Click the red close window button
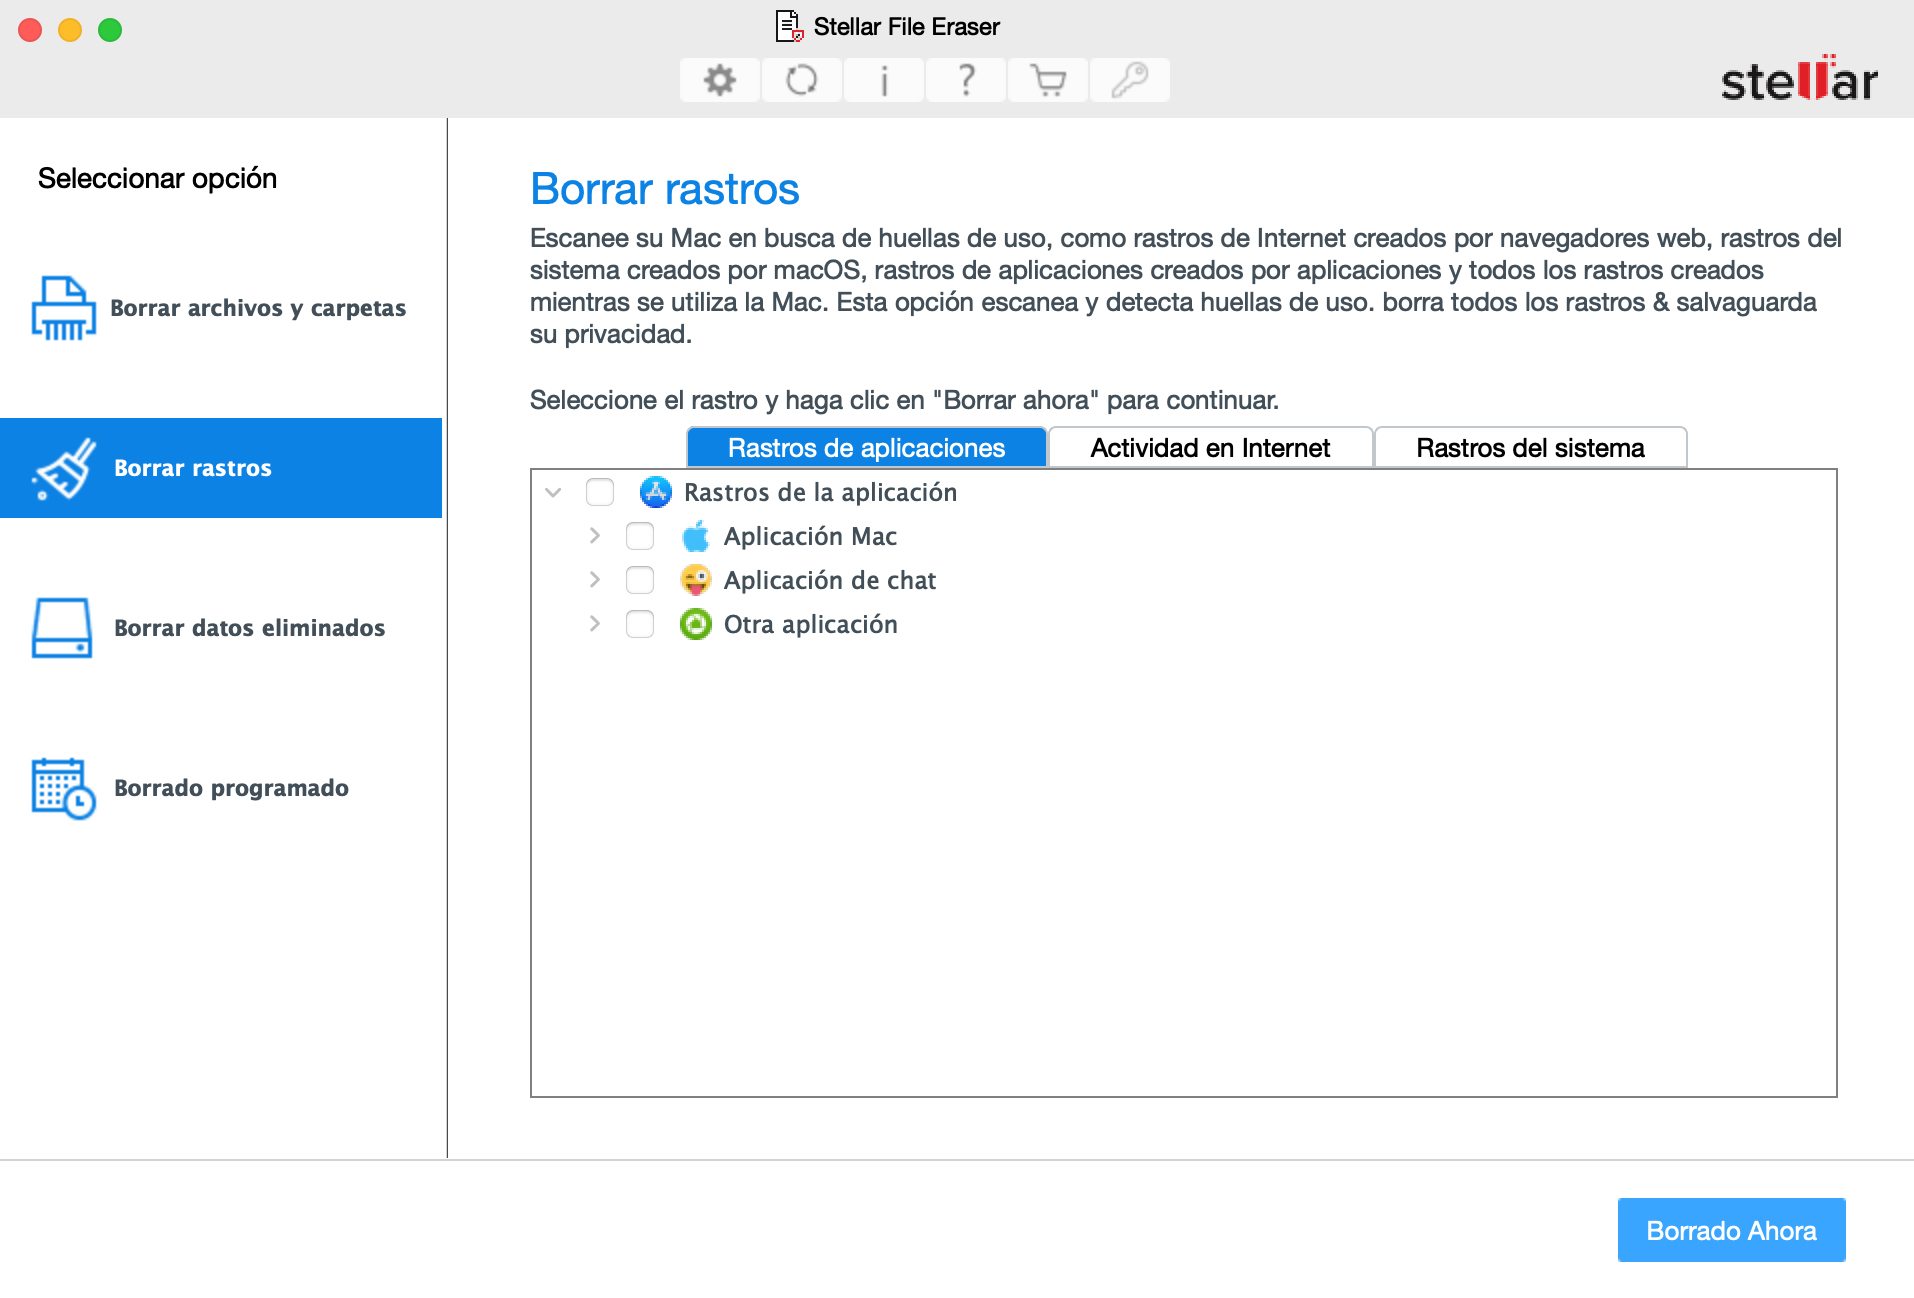The height and width of the screenshot is (1298, 1914). (30, 30)
